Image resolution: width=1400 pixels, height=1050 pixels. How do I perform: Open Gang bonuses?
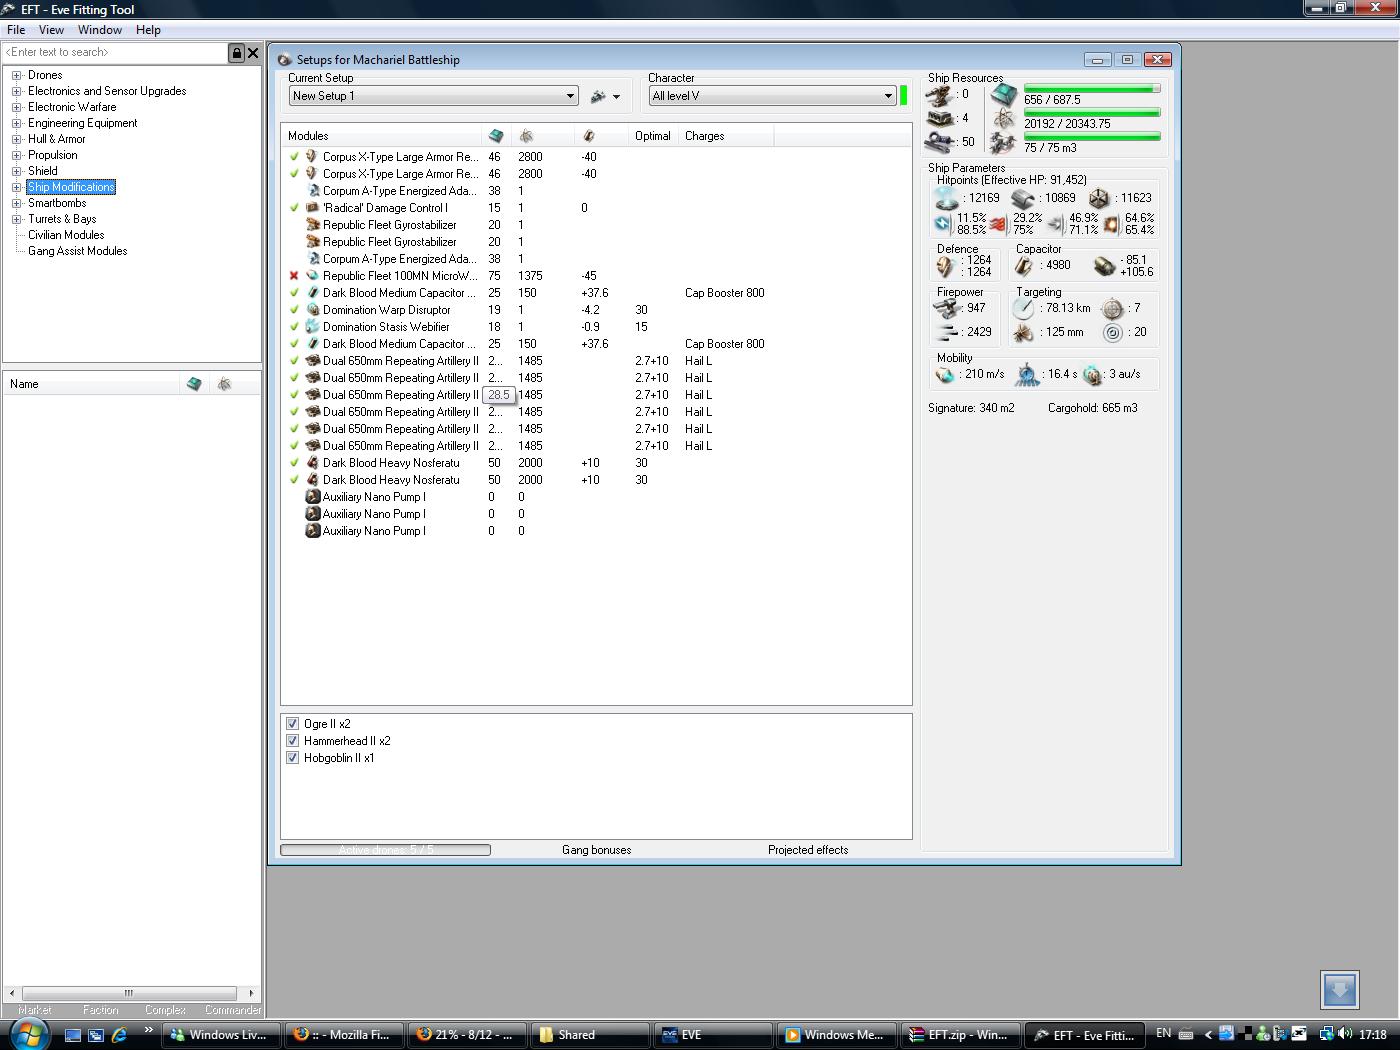coord(596,850)
